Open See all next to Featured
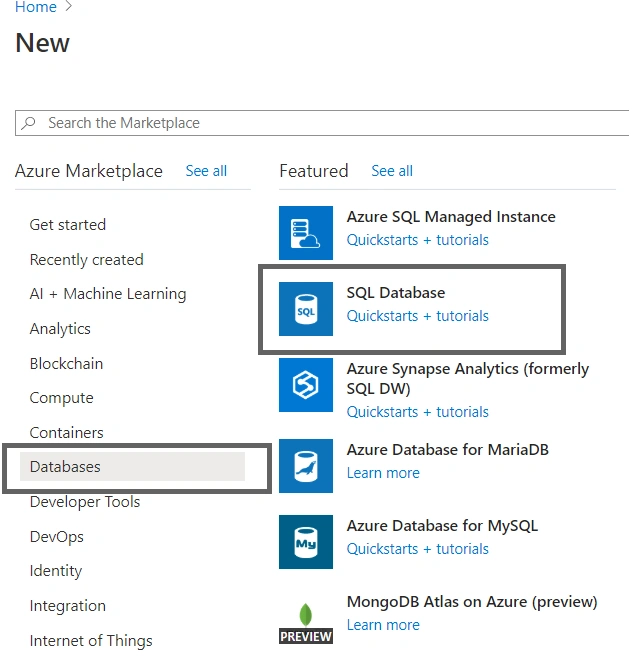The width and height of the screenshot is (634, 666). (x=392, y=171)
